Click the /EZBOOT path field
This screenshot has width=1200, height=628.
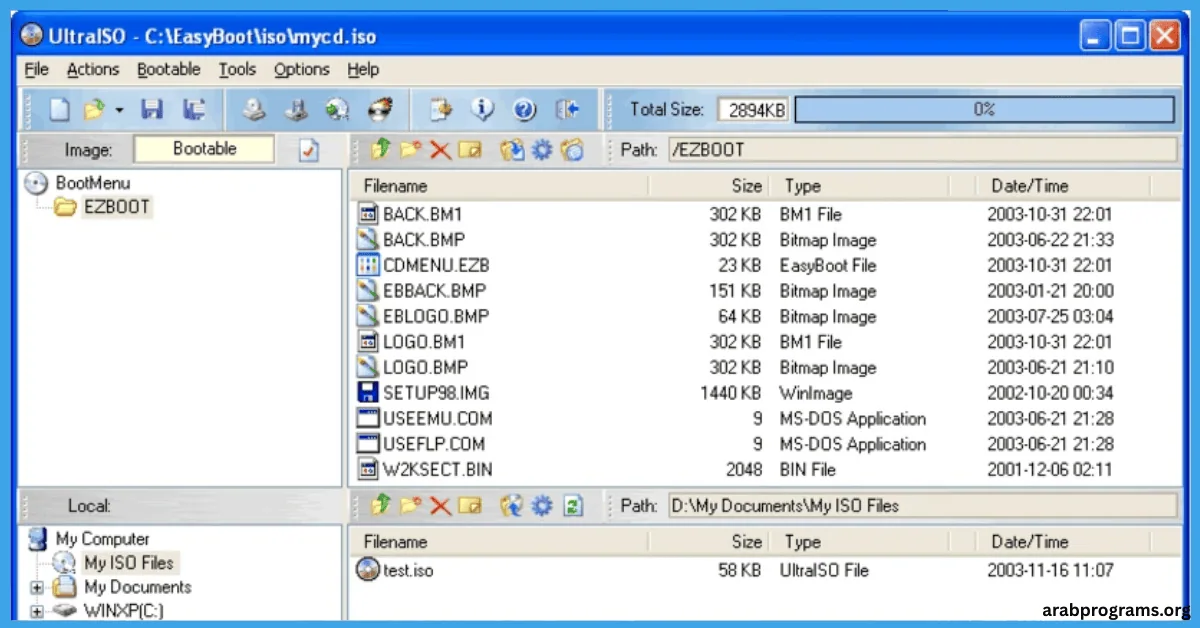[922, 150]
